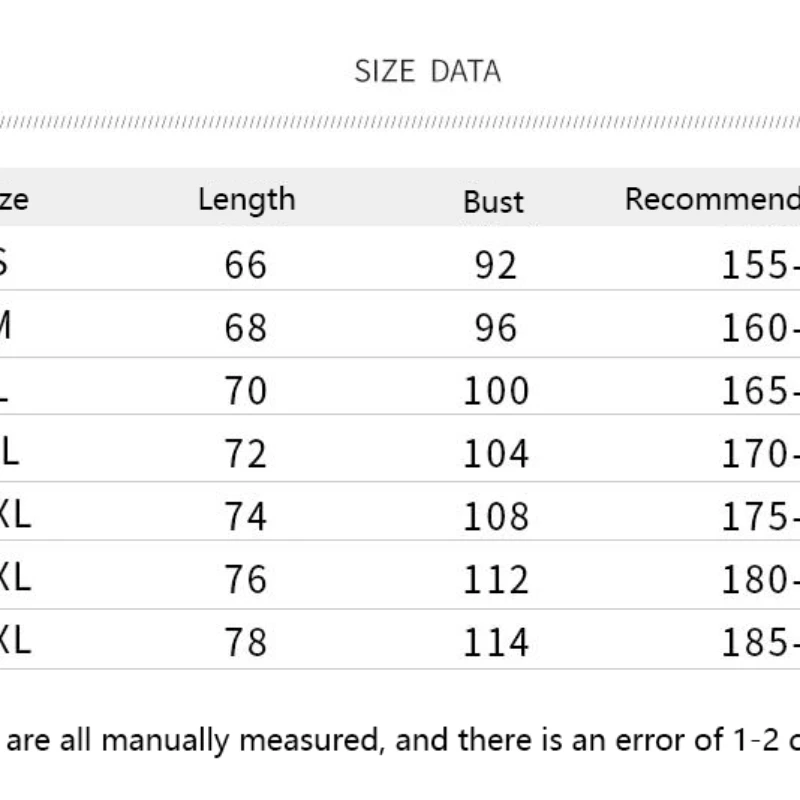
Task: Click the recommended height starting with 185
Action: click(760, 642)
